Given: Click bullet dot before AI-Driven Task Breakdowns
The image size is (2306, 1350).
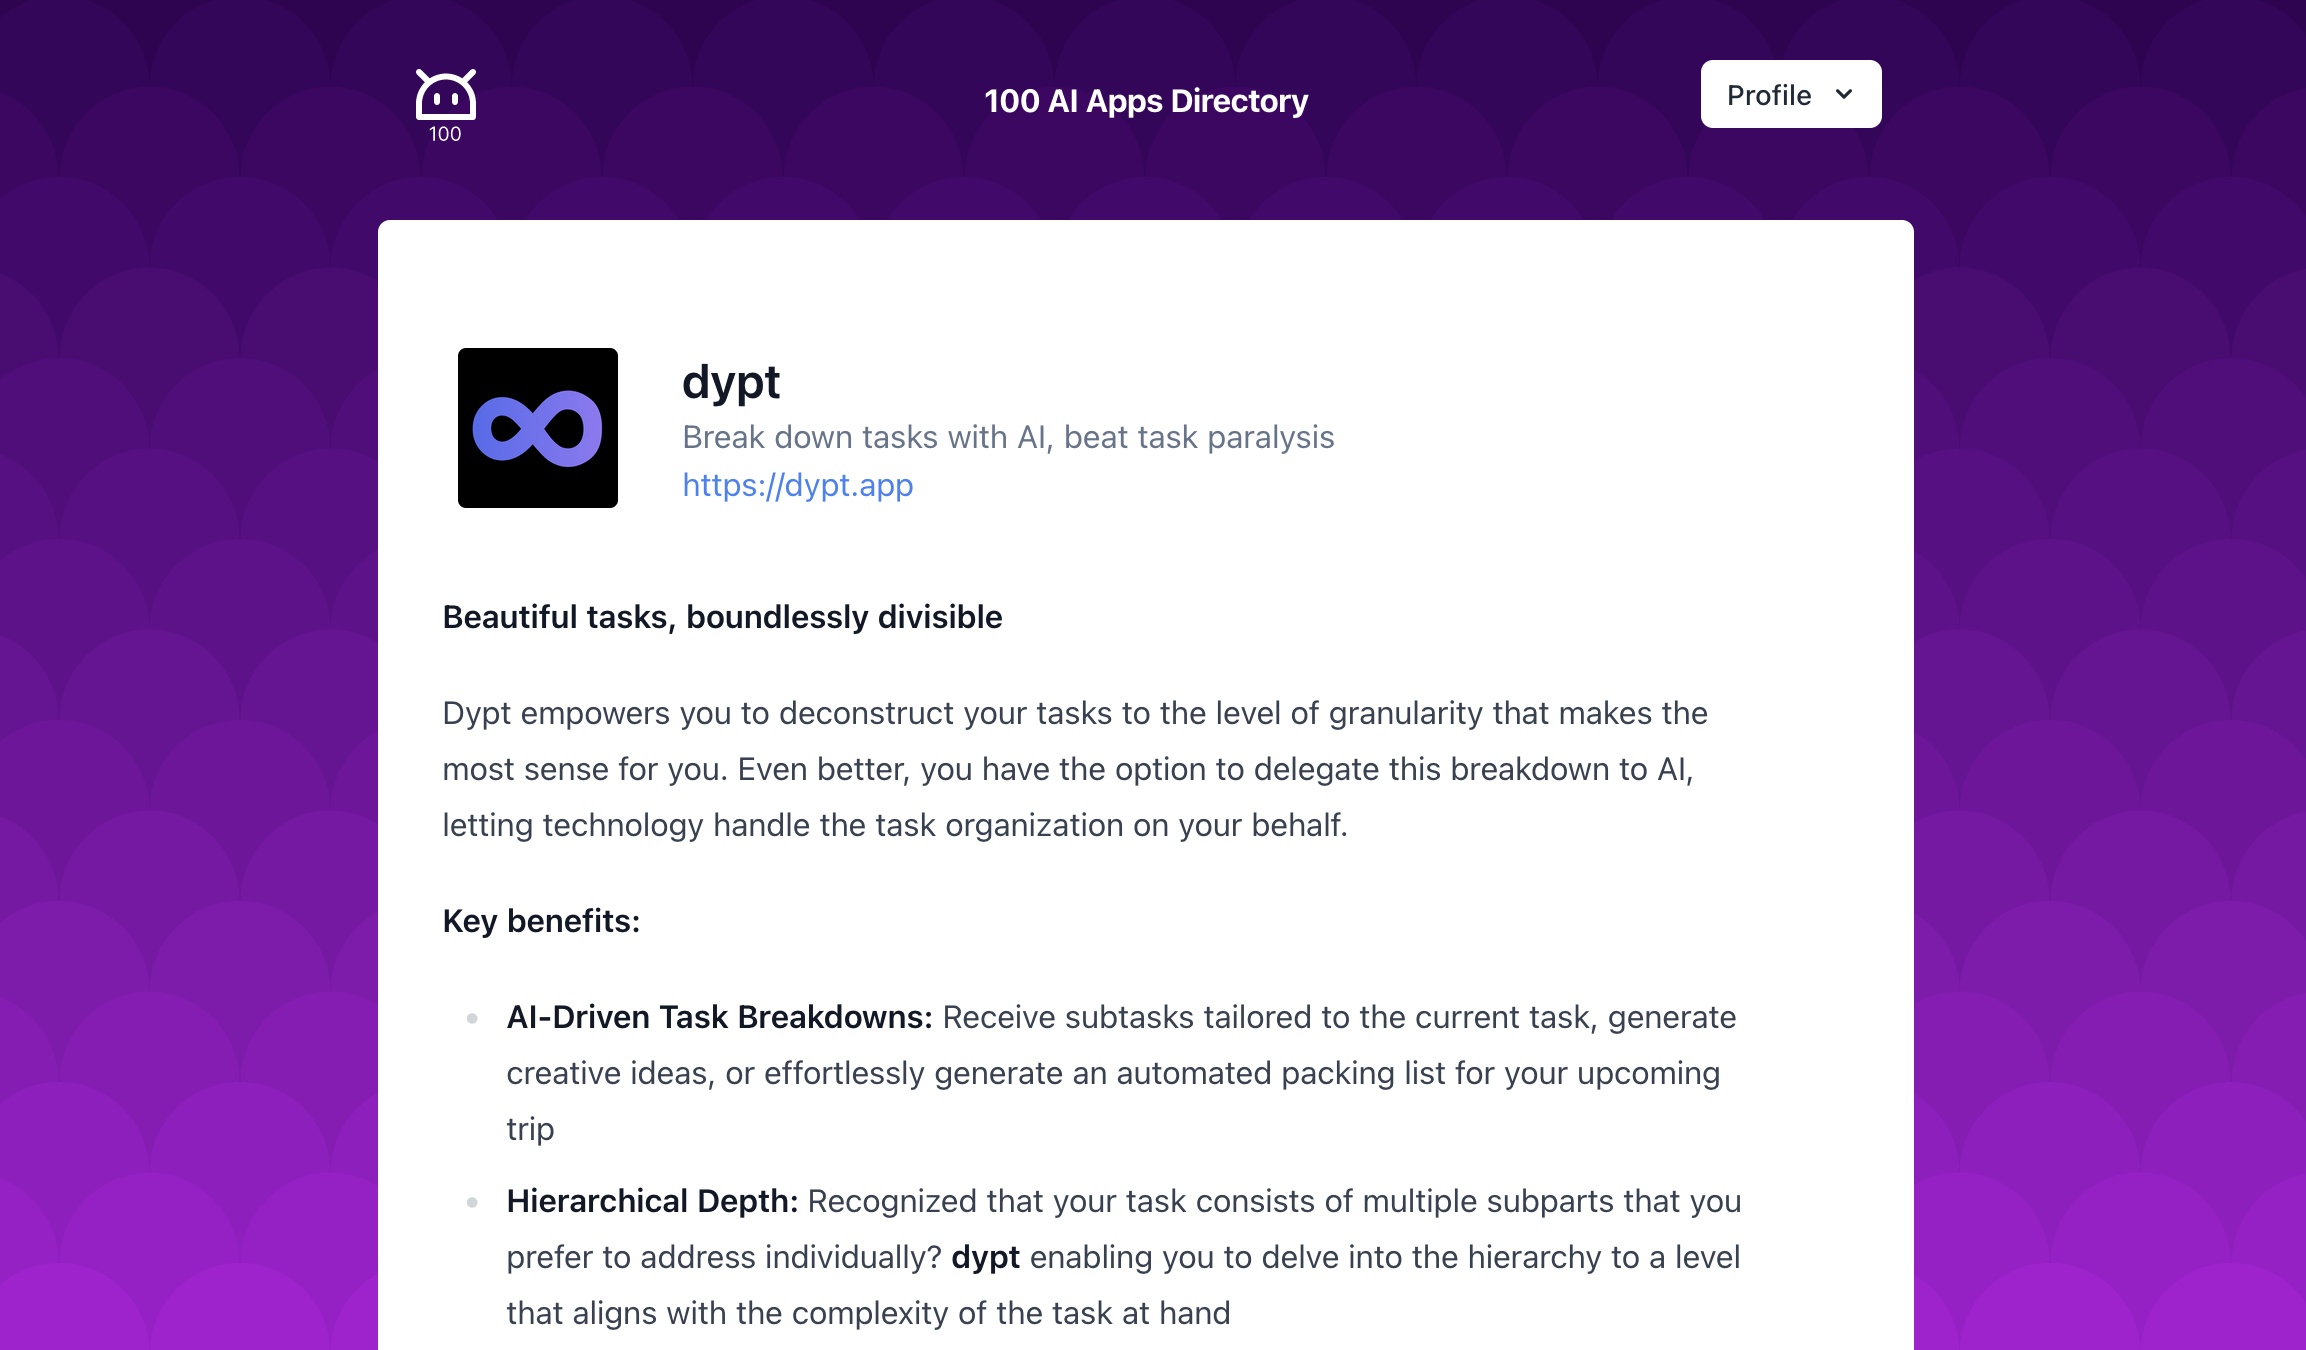Looking at the screenshot, I should click(472, 1018).
